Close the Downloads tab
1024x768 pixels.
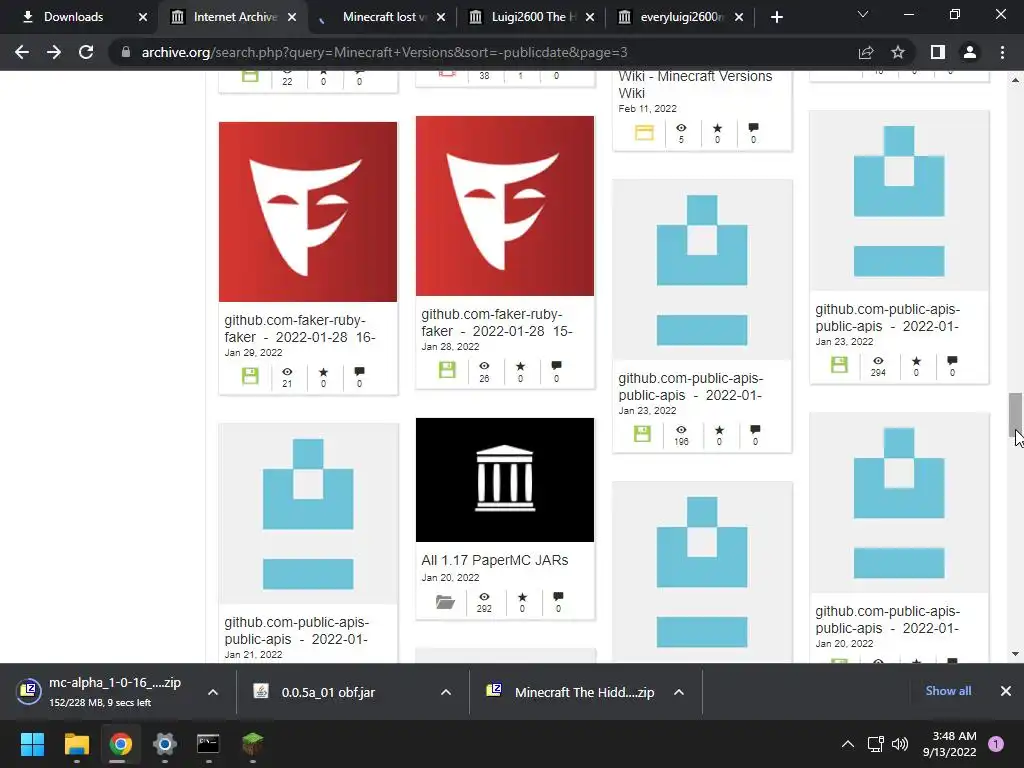click(143, 17)
